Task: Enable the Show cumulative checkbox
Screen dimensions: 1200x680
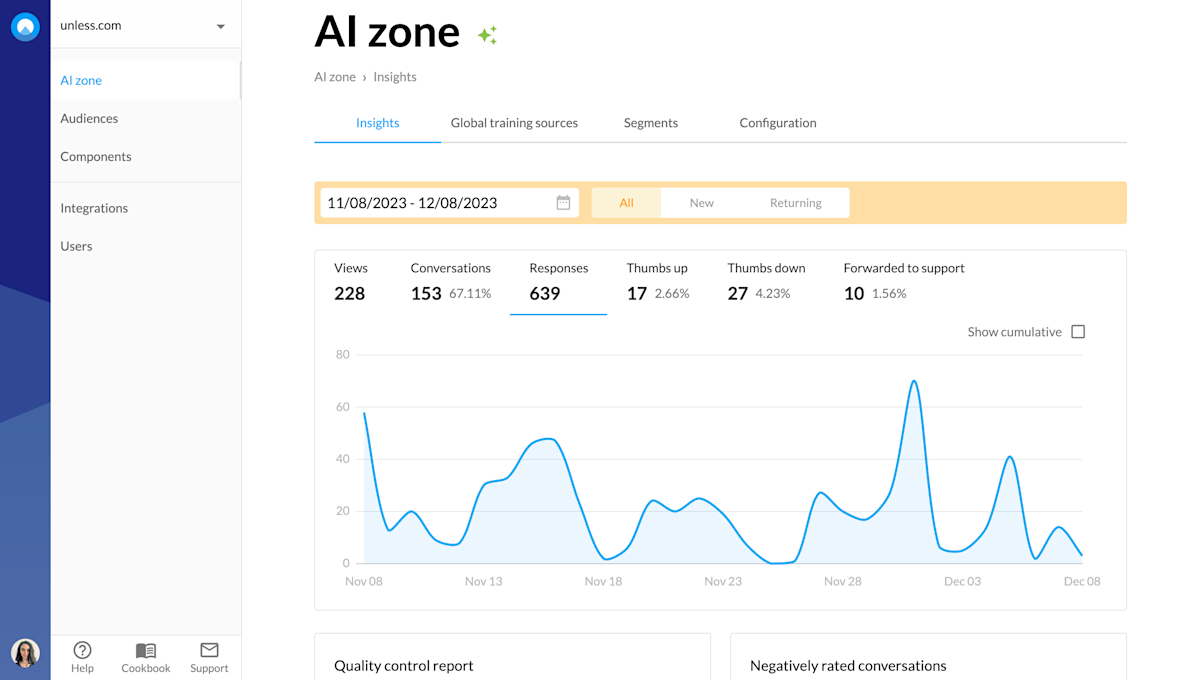Action: 1077,331
